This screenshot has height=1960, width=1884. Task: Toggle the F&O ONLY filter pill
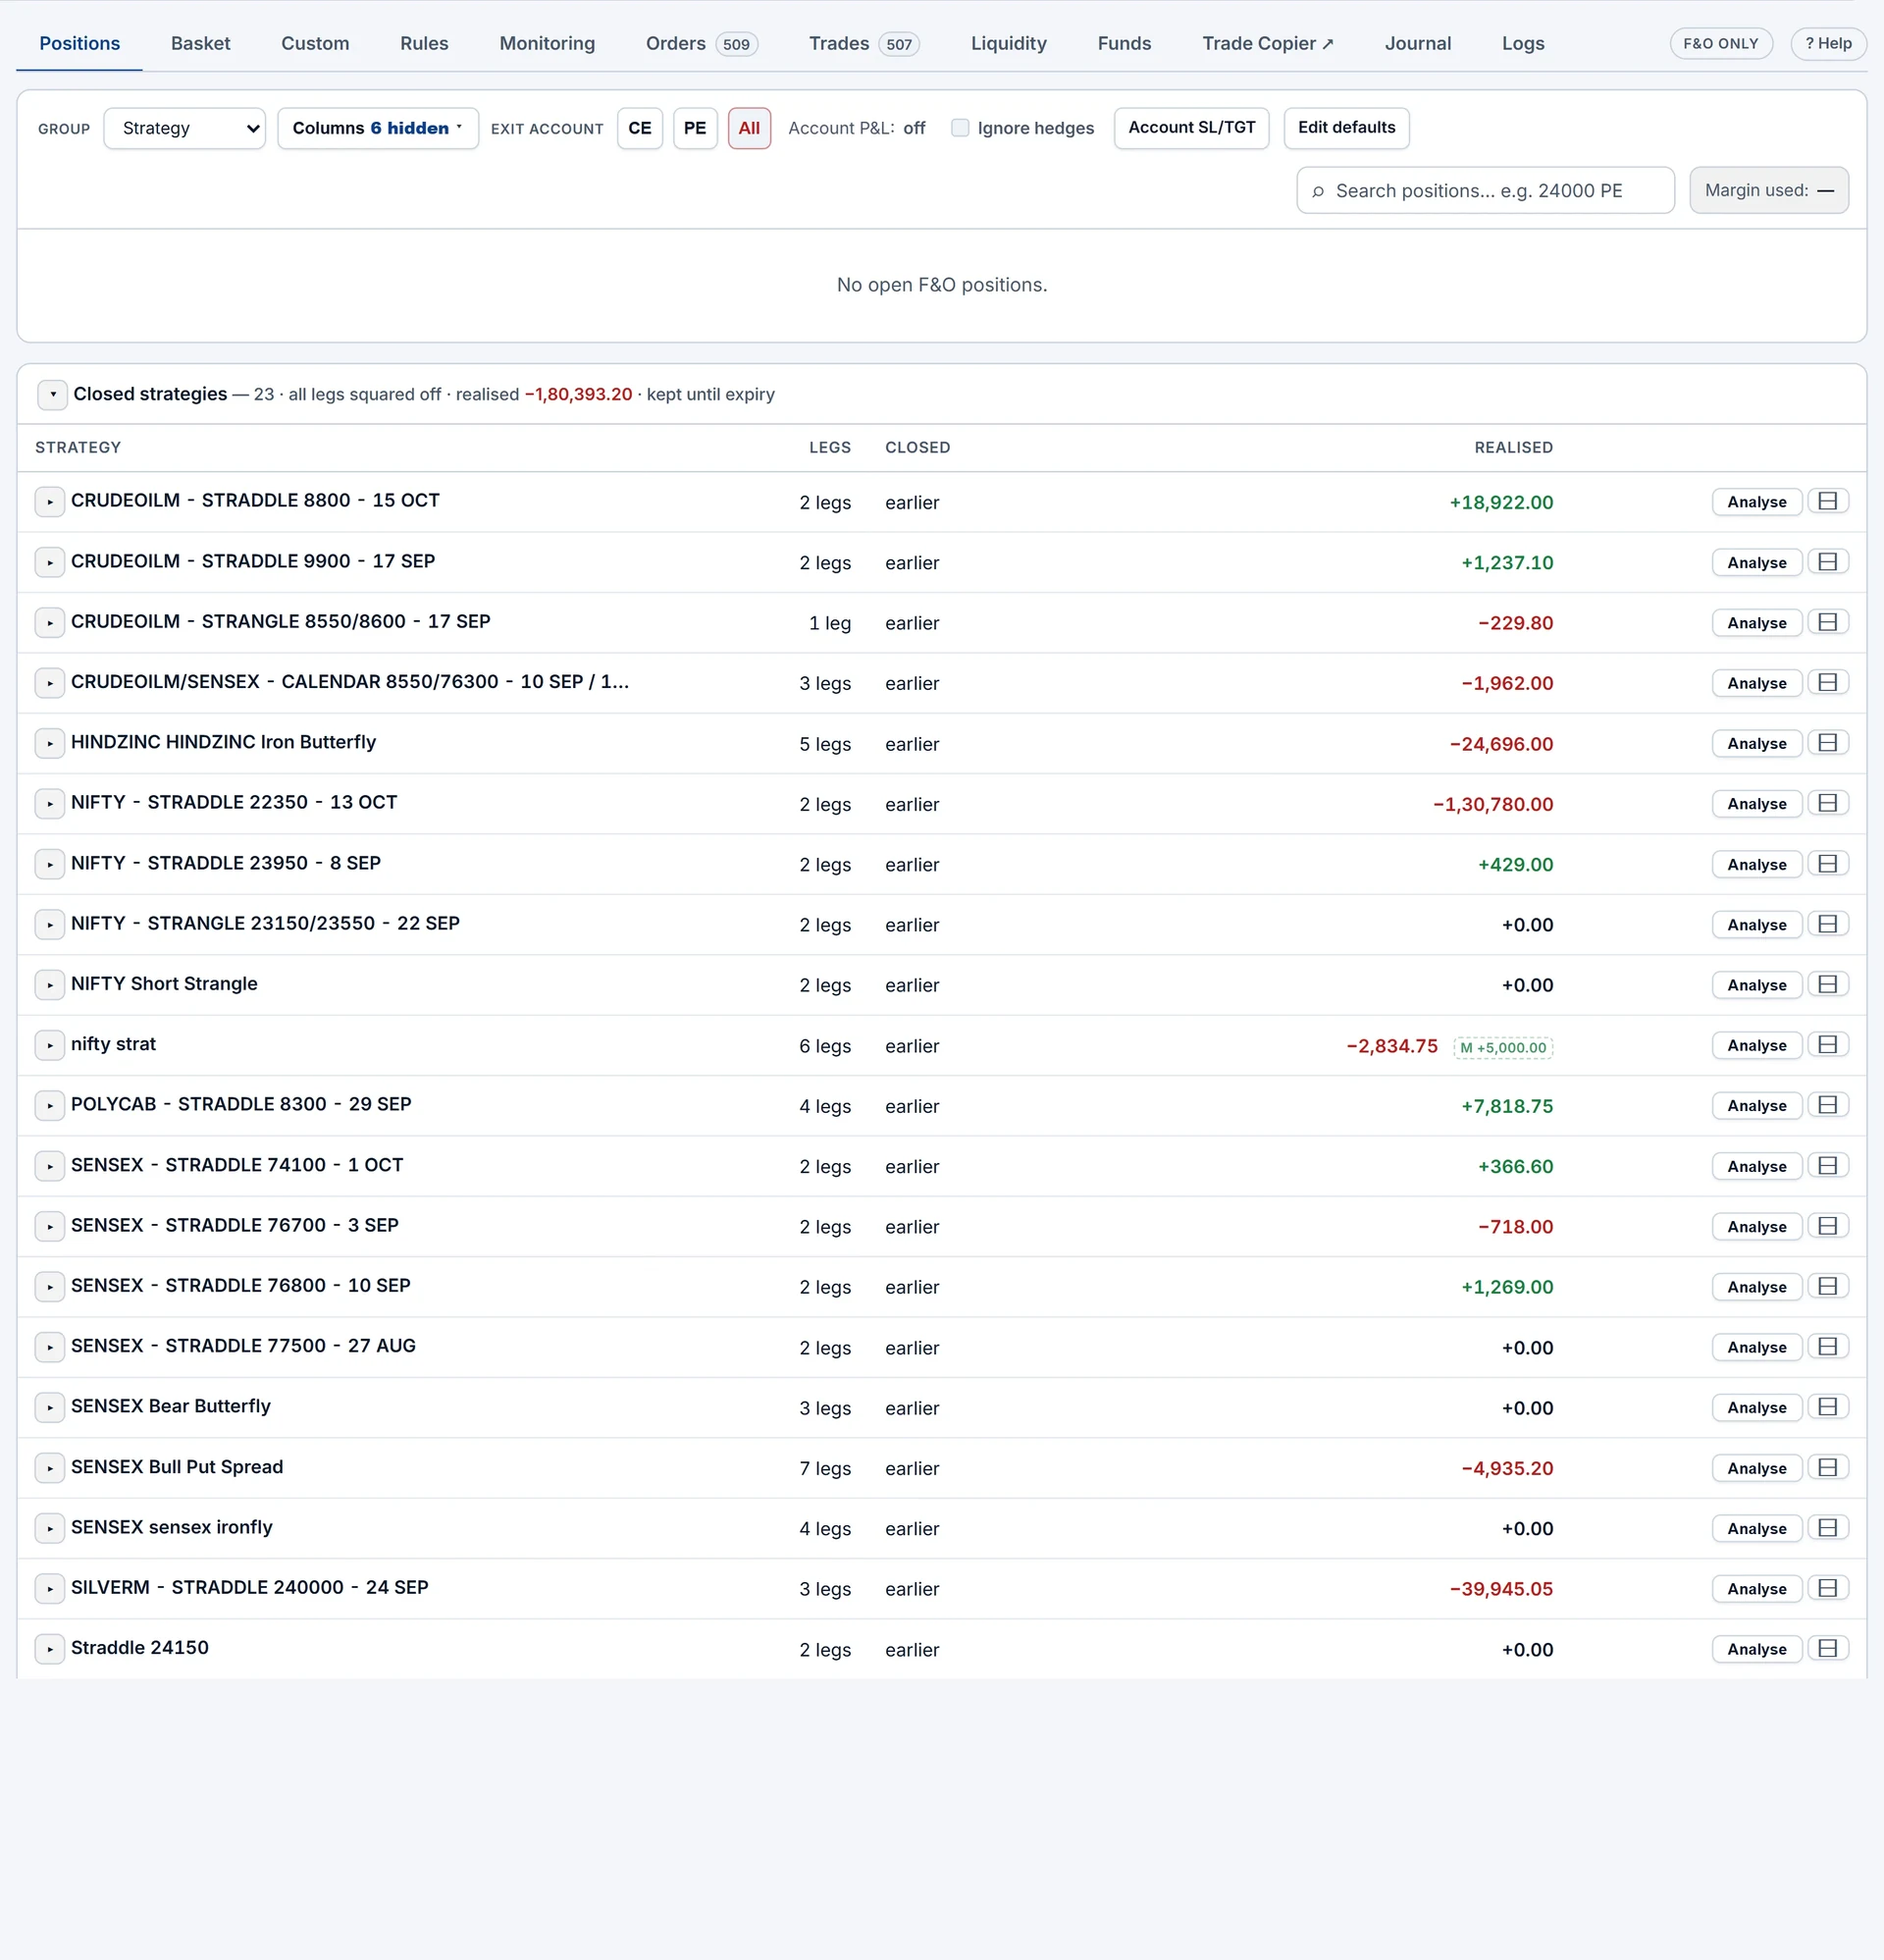pyautogui.click(x=1720, y=43)
